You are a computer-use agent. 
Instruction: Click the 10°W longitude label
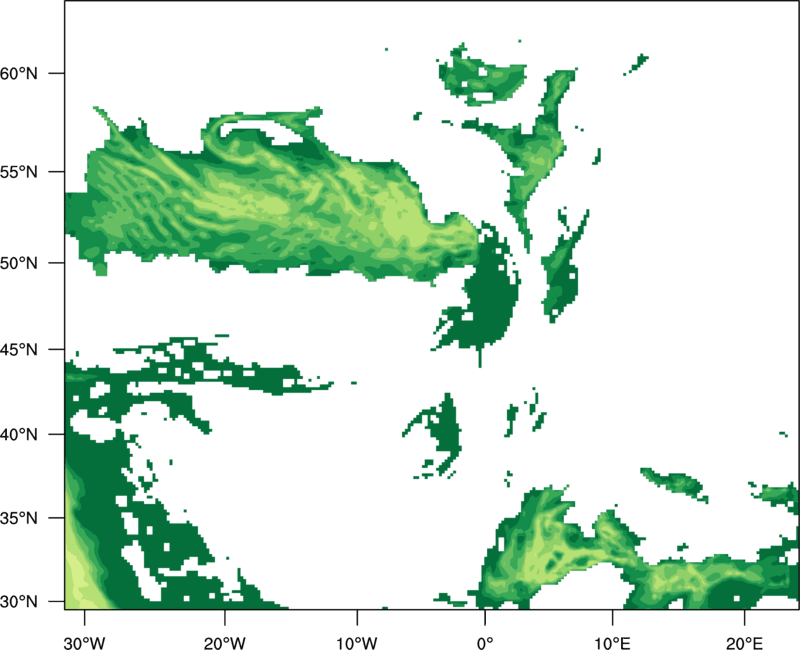point(357,643)
